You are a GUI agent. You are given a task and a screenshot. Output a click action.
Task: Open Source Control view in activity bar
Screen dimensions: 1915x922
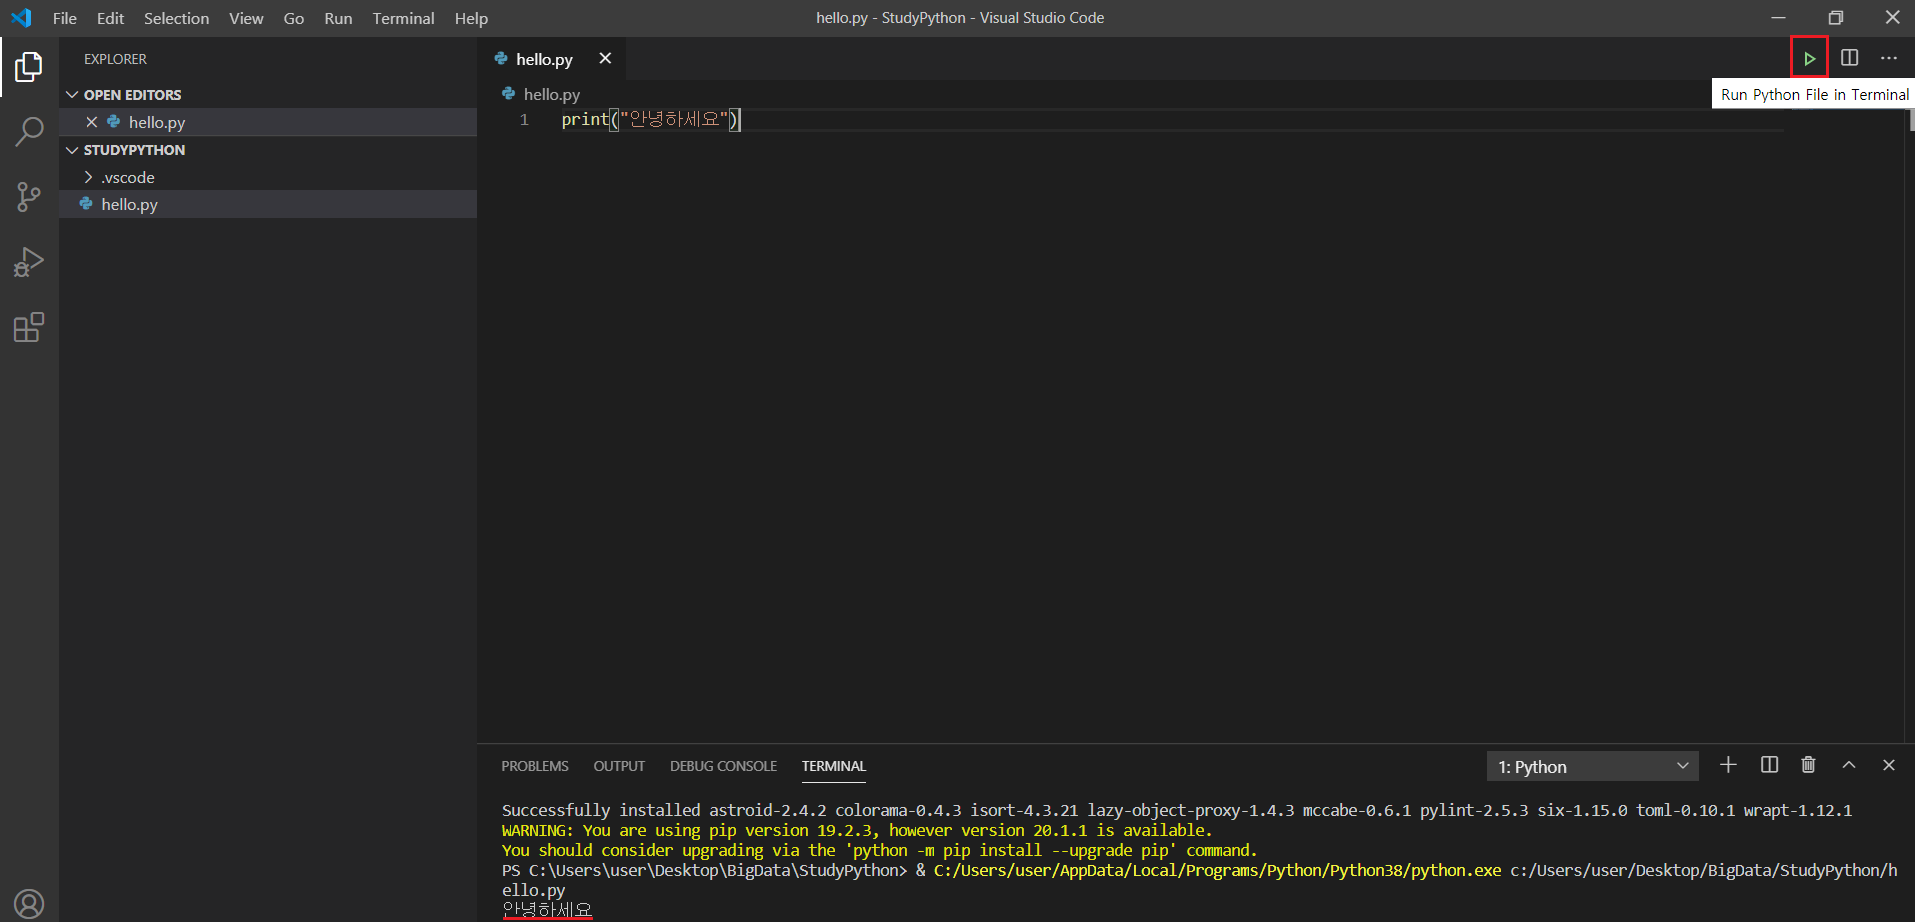tap(29, 197)
